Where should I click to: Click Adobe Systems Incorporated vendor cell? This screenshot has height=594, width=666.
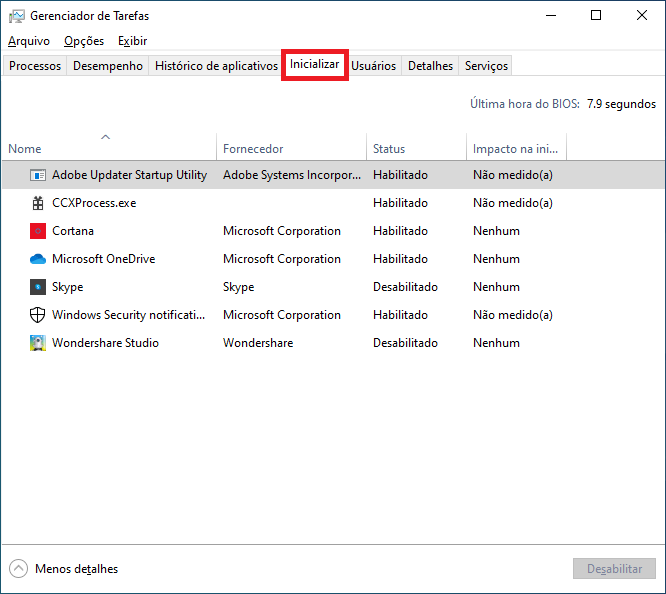click(x=292, y=175)
